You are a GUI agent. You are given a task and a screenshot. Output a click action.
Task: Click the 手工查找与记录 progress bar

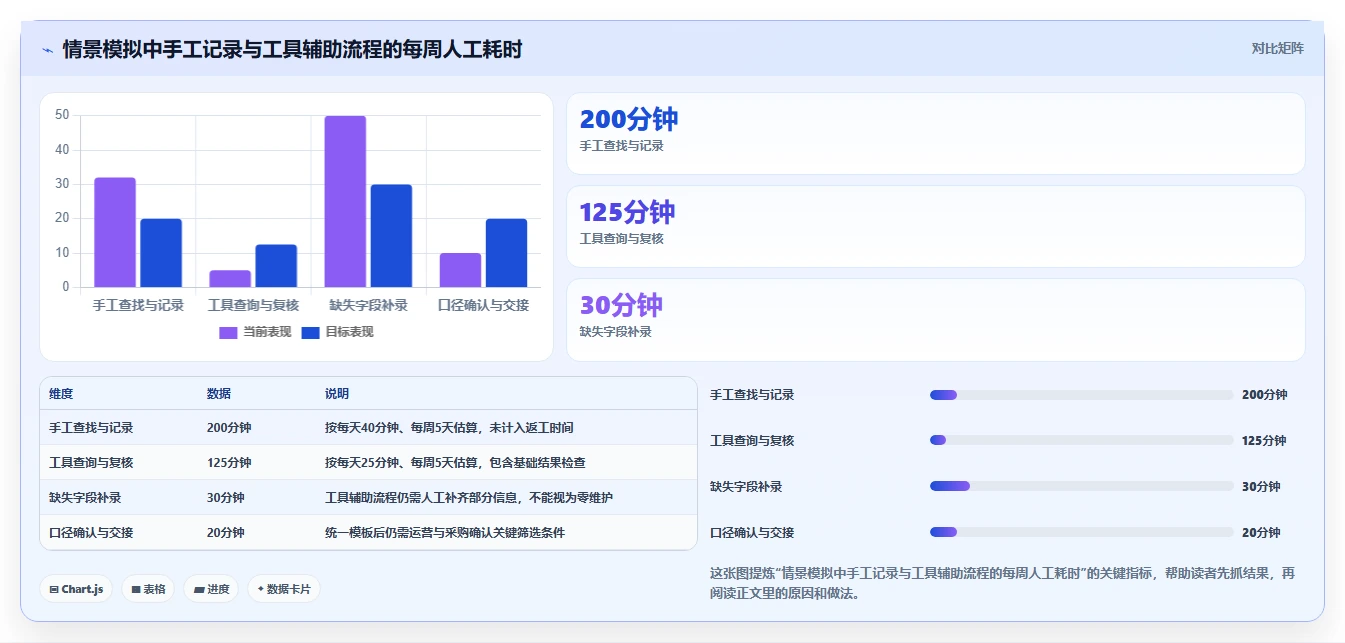point(1081,395)
